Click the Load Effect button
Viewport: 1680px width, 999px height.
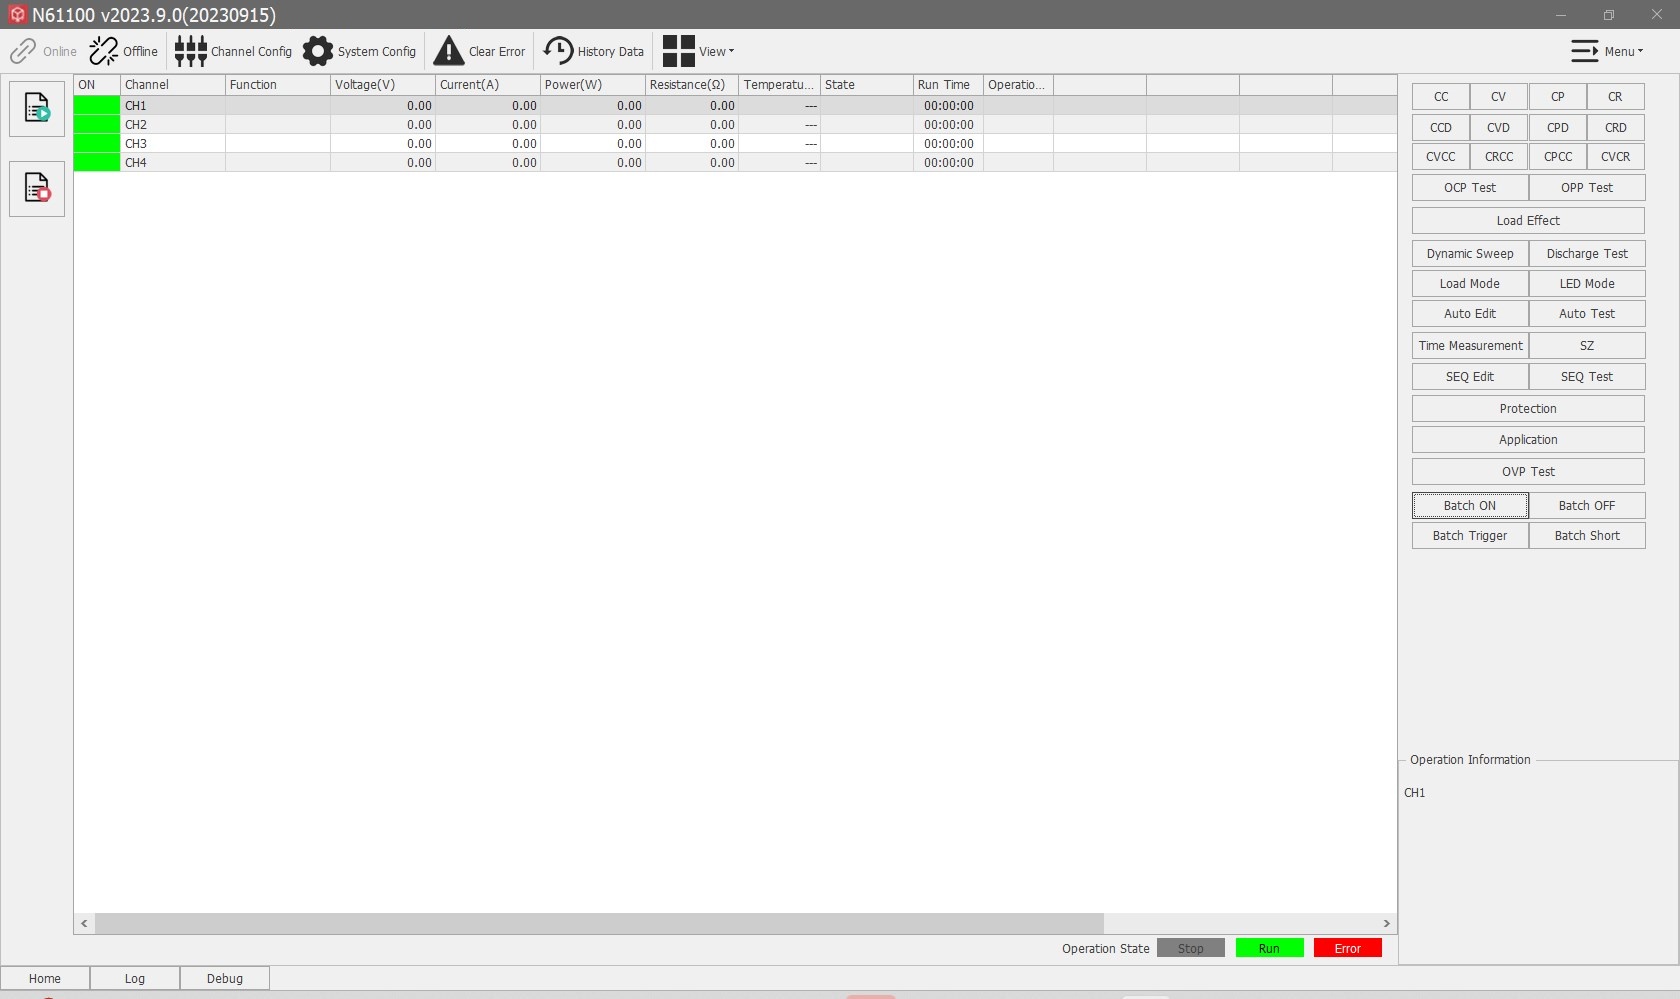[x=1528, y=221]
